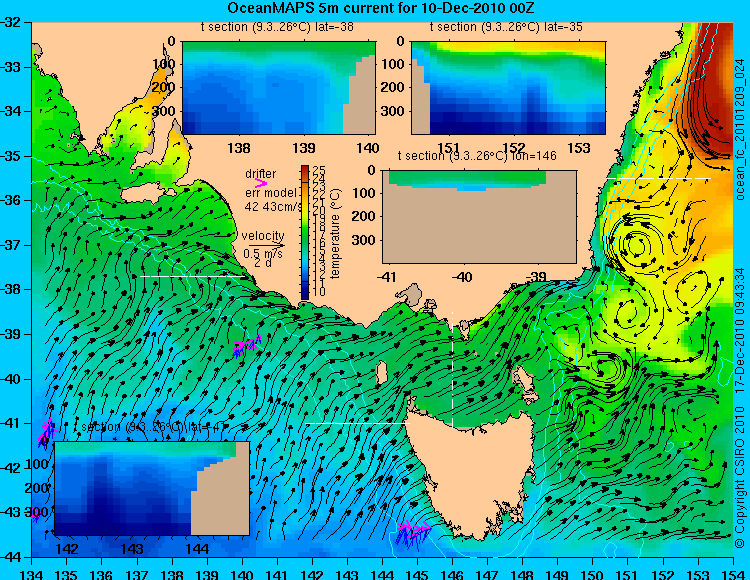Viewport: 750px width, 580px height.
Task: Select the magenta drifter marker near latitude -43 label
Action: coord(35,515)
